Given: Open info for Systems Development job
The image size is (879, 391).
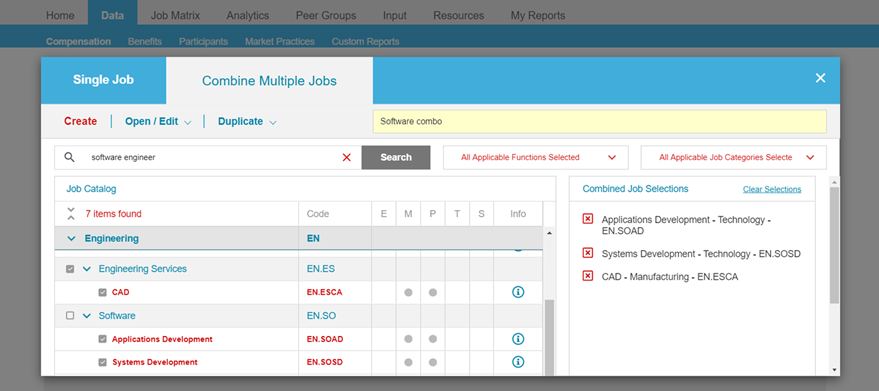Looking at the screenshot, I should coord(518,362).
